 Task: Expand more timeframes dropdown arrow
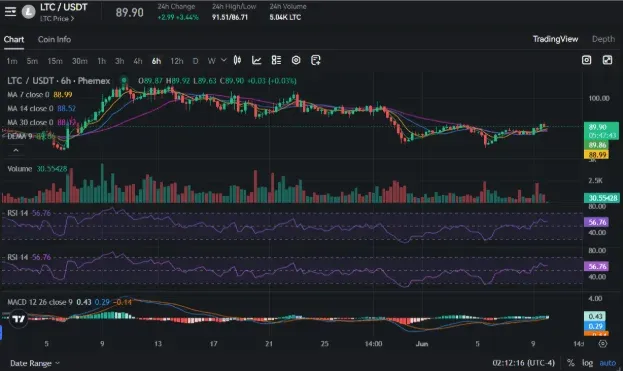[x=224, y=60]
